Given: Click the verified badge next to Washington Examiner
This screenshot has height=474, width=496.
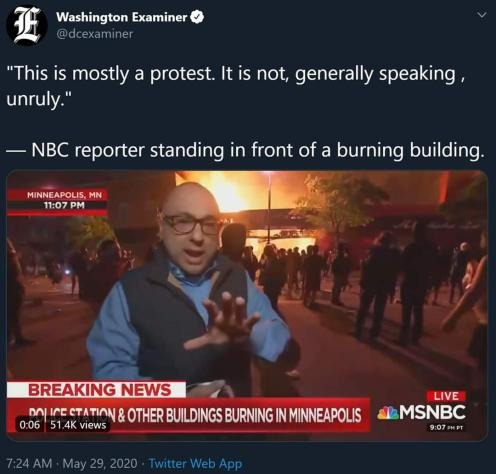Looking at the screenshot, I should pyautogui.click(x=197, y=17).
